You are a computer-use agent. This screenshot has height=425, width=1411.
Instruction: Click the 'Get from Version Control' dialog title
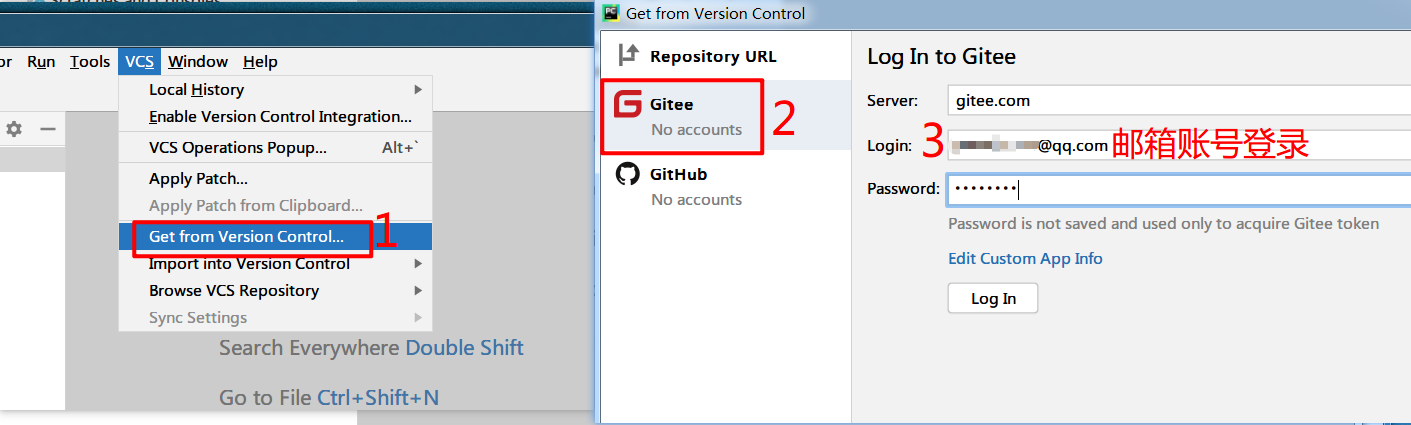(715, 14)
